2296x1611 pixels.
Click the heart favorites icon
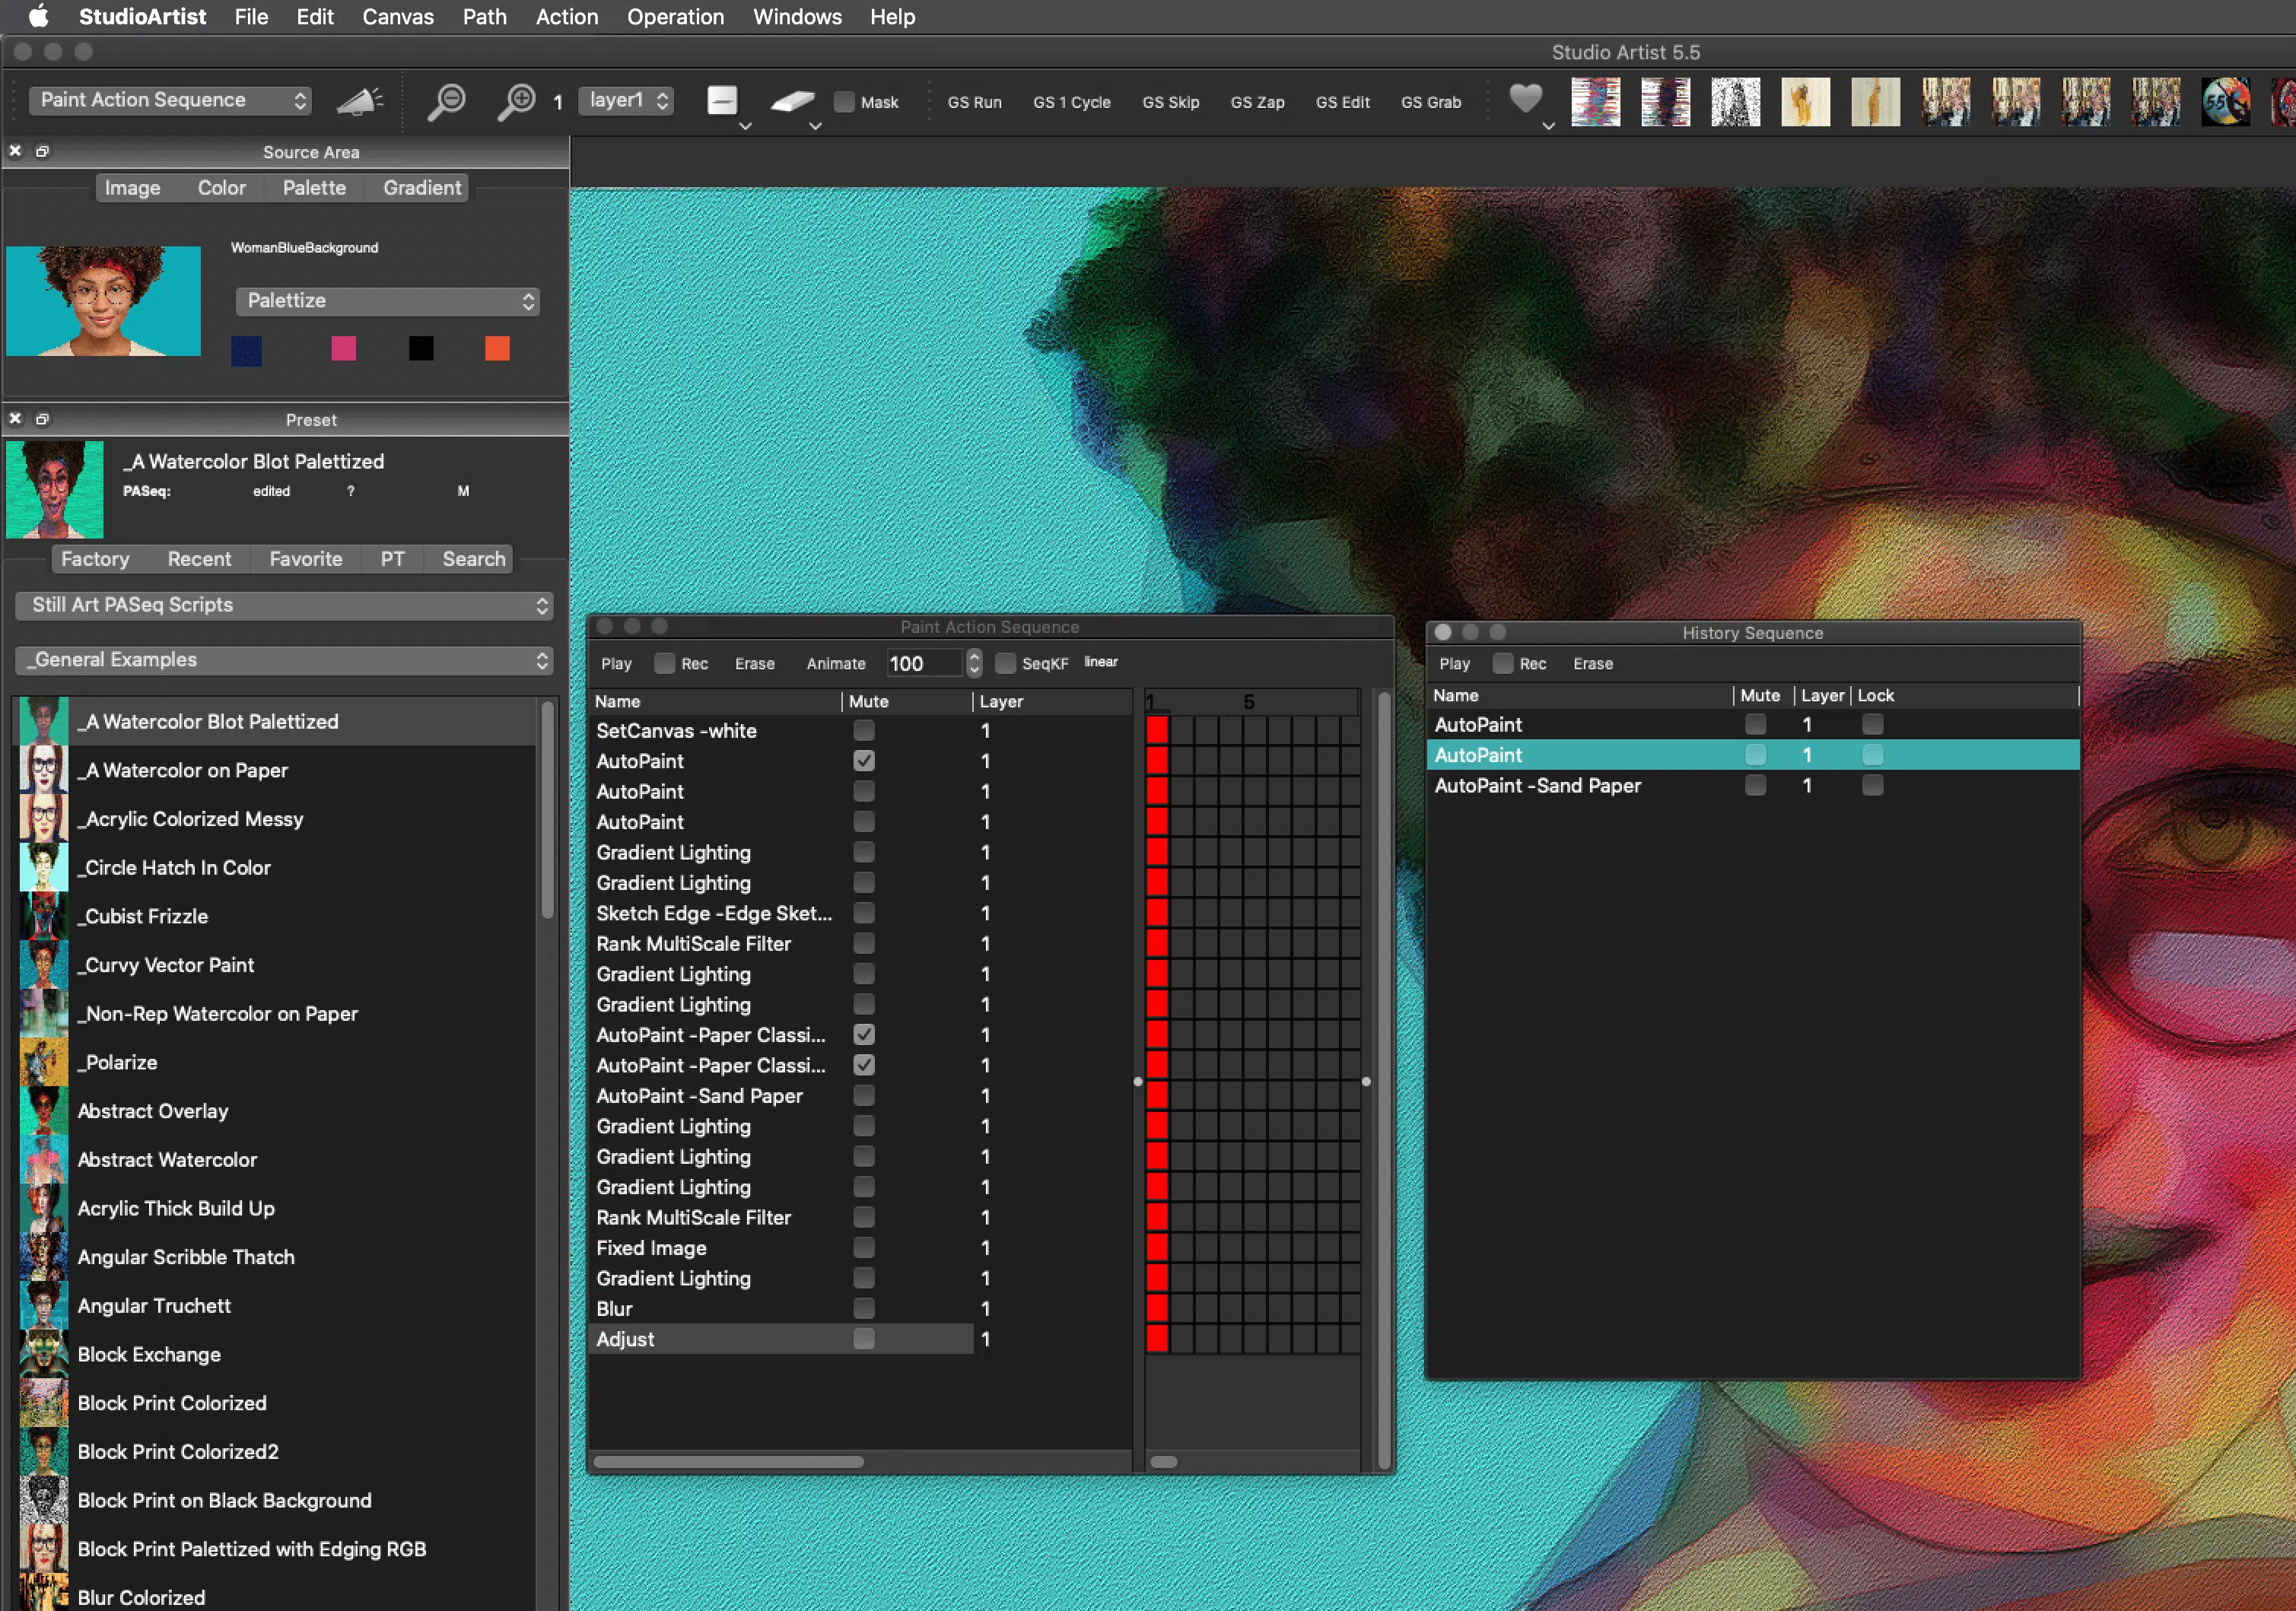[x=1525, y=98]
